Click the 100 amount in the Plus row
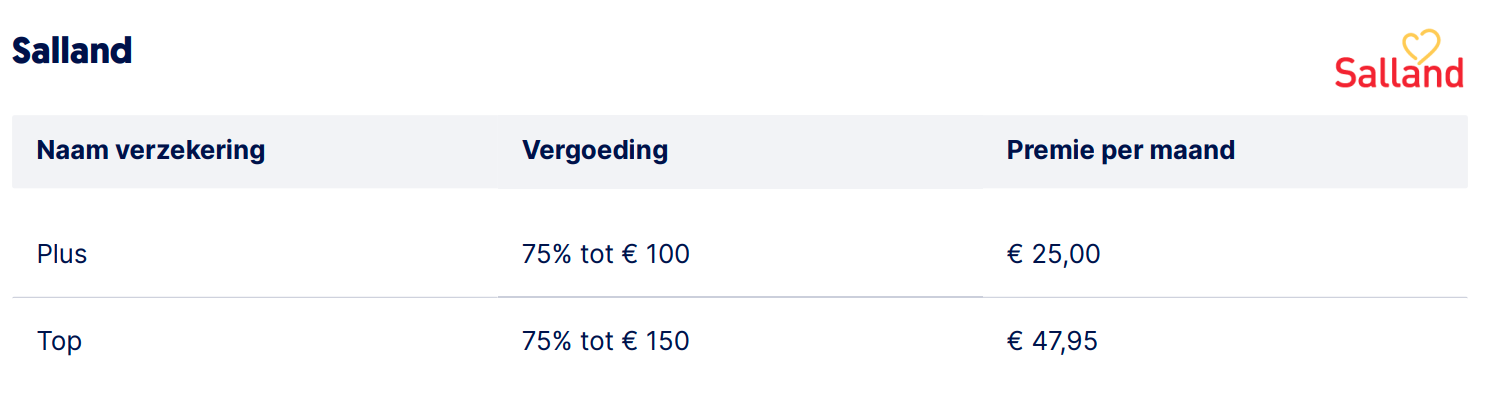Screen dimensions: 1506x406 668,254
